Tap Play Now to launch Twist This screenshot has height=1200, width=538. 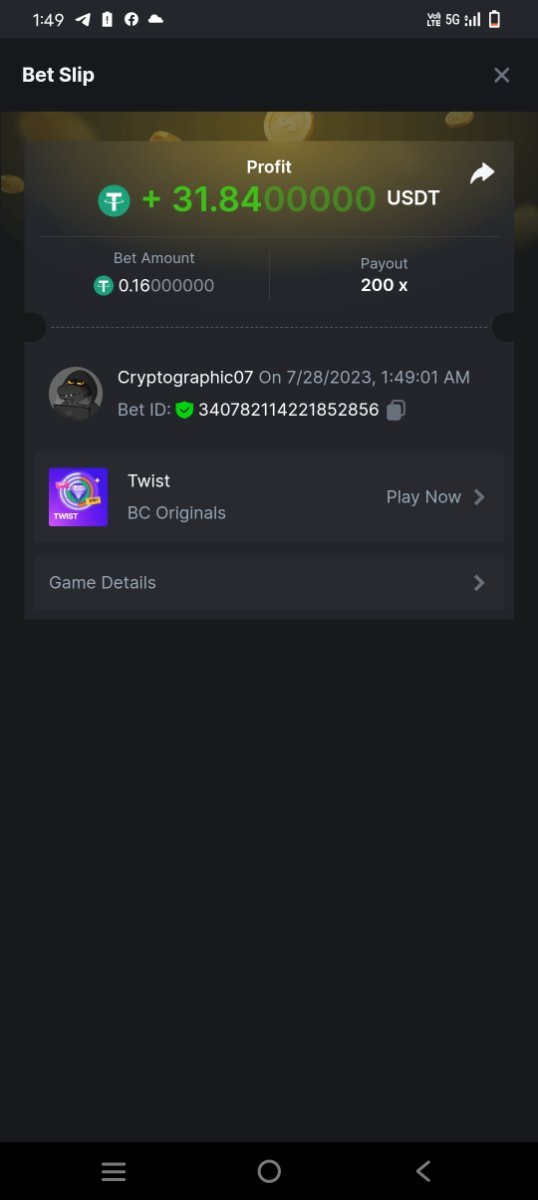point(423,497)
